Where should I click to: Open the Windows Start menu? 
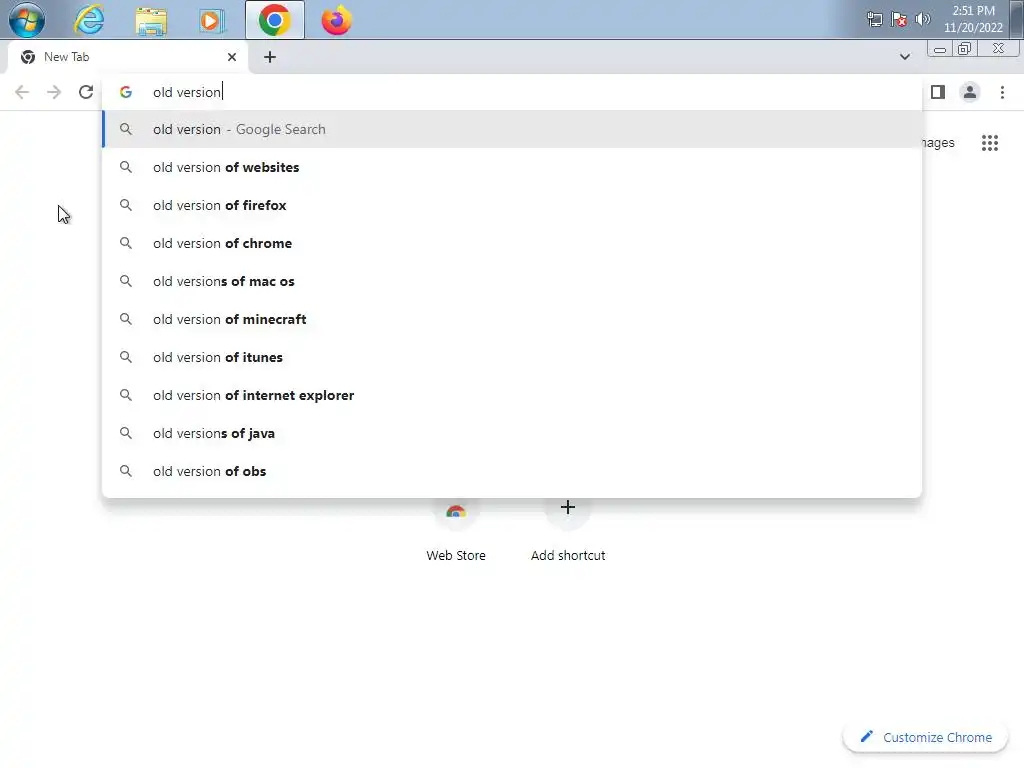[27, 20]
